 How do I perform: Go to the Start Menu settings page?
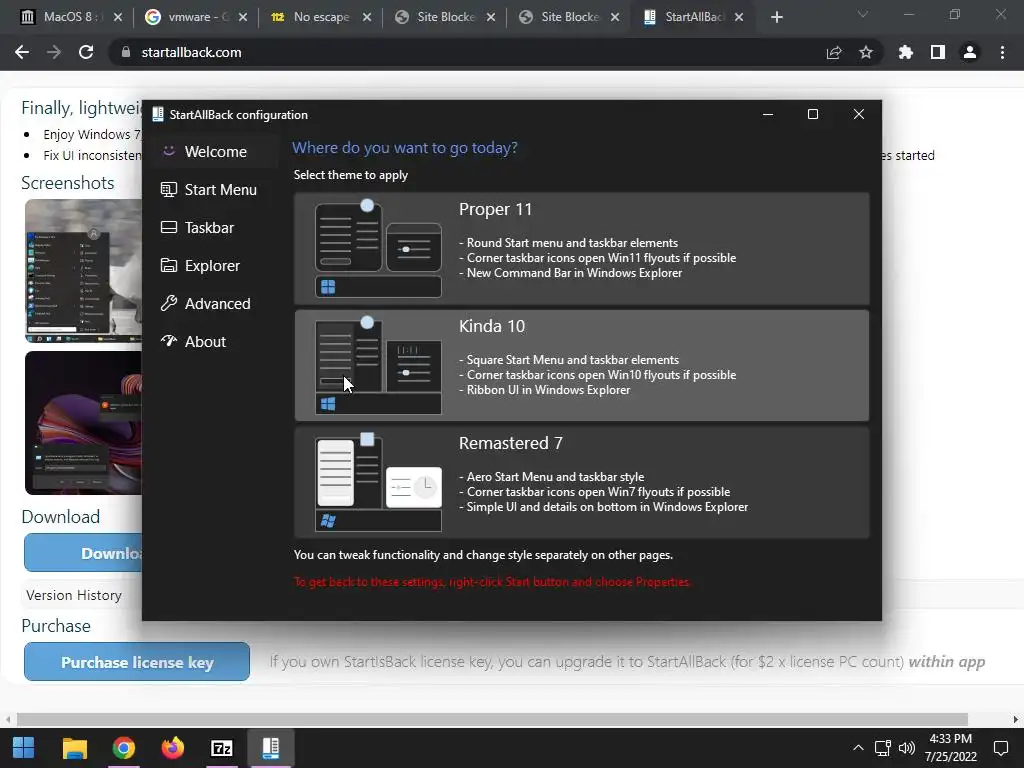pos(211,189)
